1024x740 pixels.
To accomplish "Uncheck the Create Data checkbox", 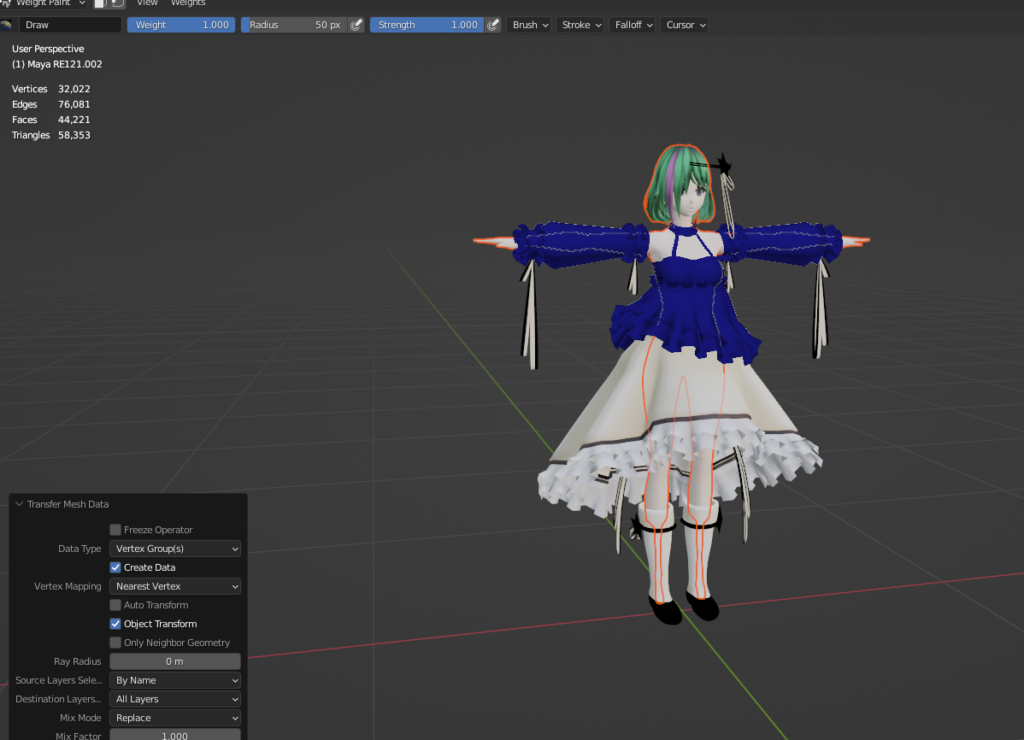I will [116, 568].
